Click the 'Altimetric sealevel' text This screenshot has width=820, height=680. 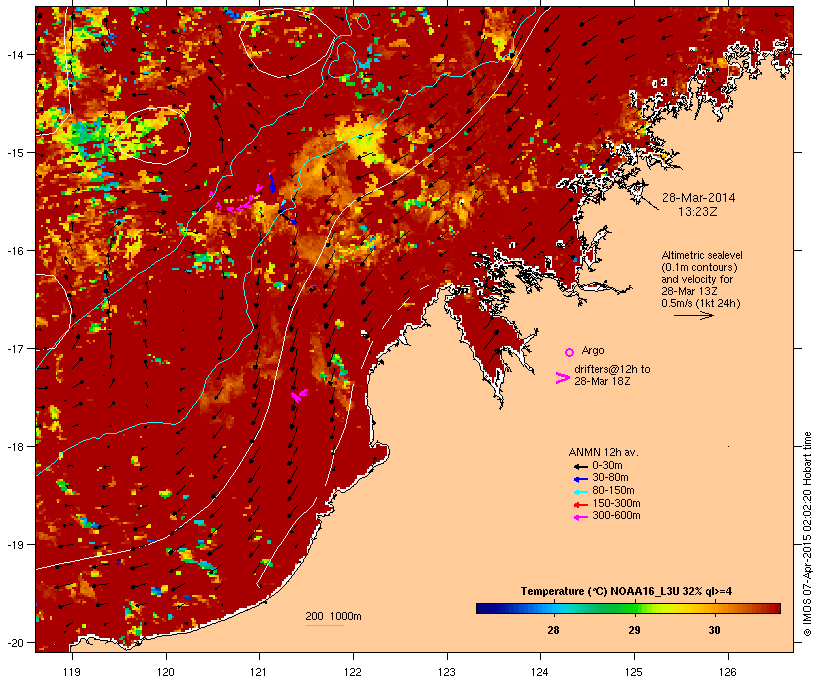point(702,255)
